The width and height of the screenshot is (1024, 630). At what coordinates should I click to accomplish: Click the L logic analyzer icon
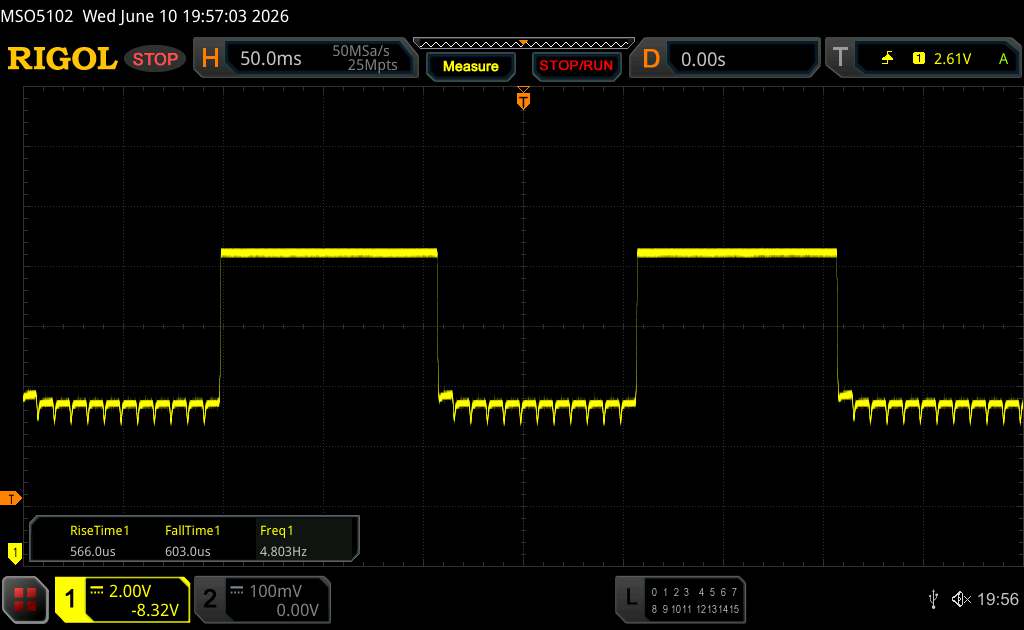630,597
